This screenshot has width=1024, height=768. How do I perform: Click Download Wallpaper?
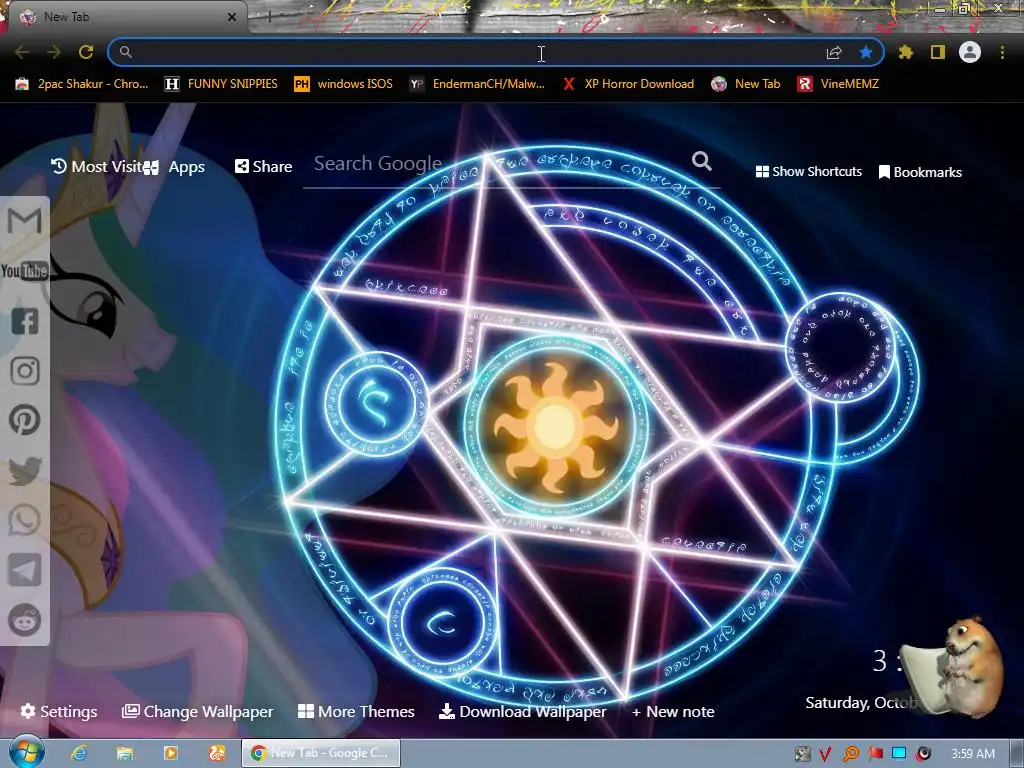522,711
